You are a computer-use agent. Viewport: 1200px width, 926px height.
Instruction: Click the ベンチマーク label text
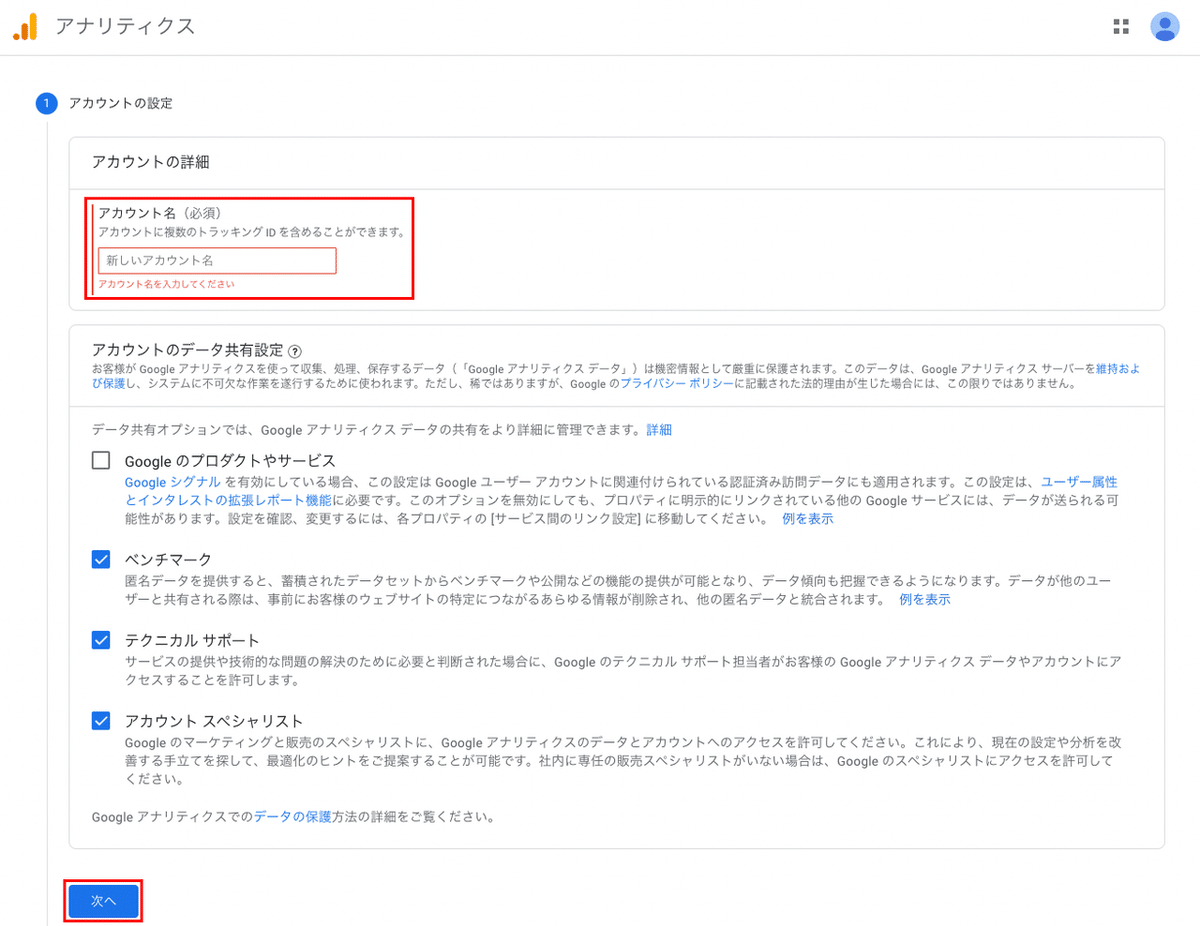(x=168, y=560)
